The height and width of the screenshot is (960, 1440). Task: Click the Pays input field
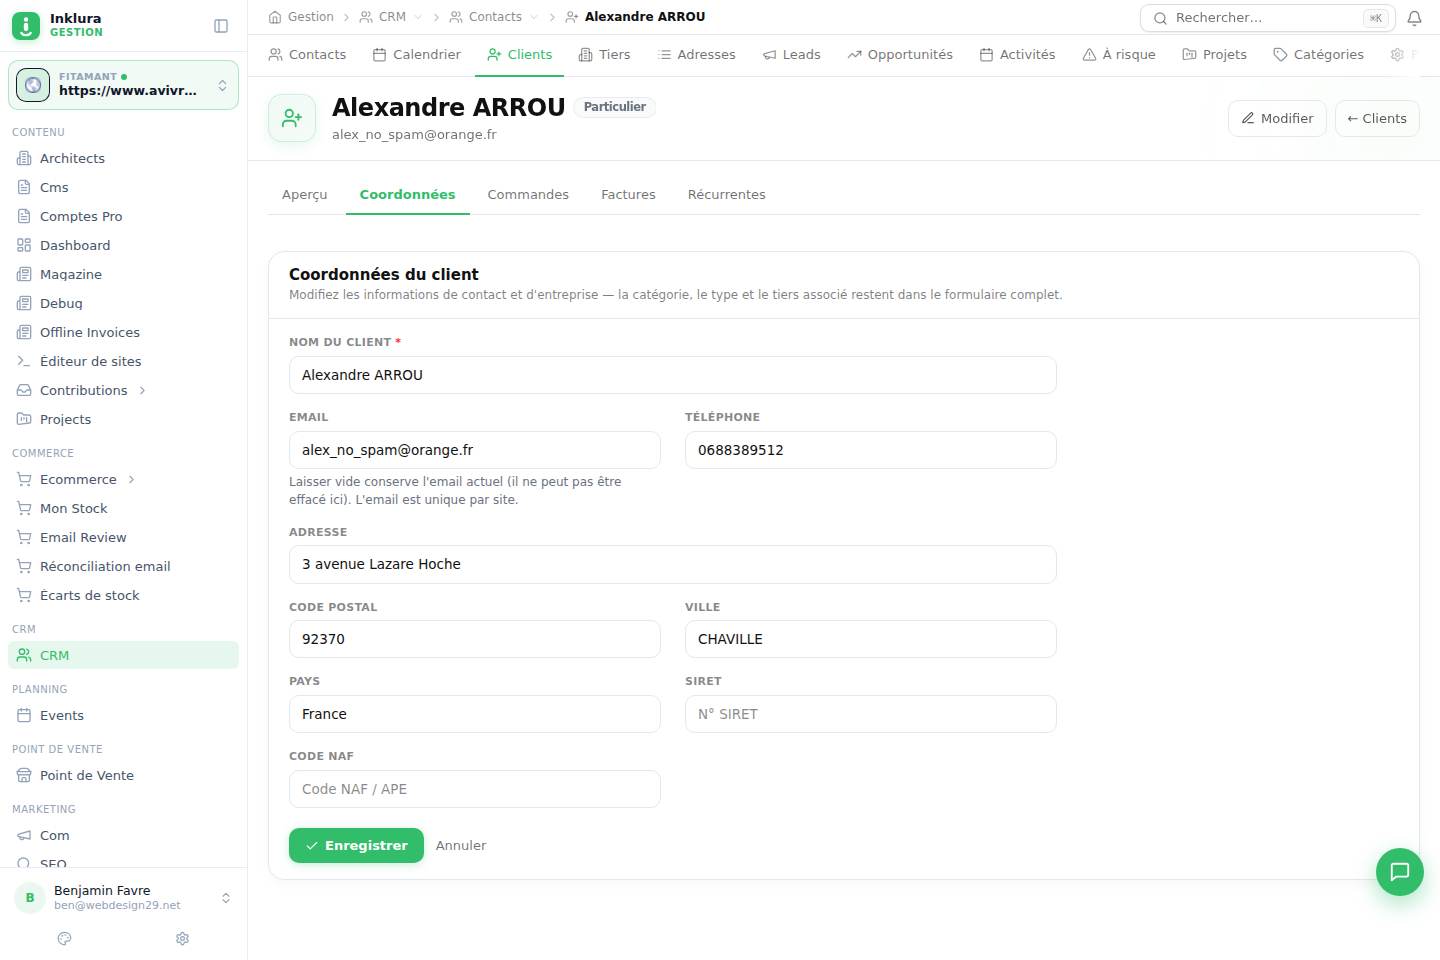click(x=475, y=714)
